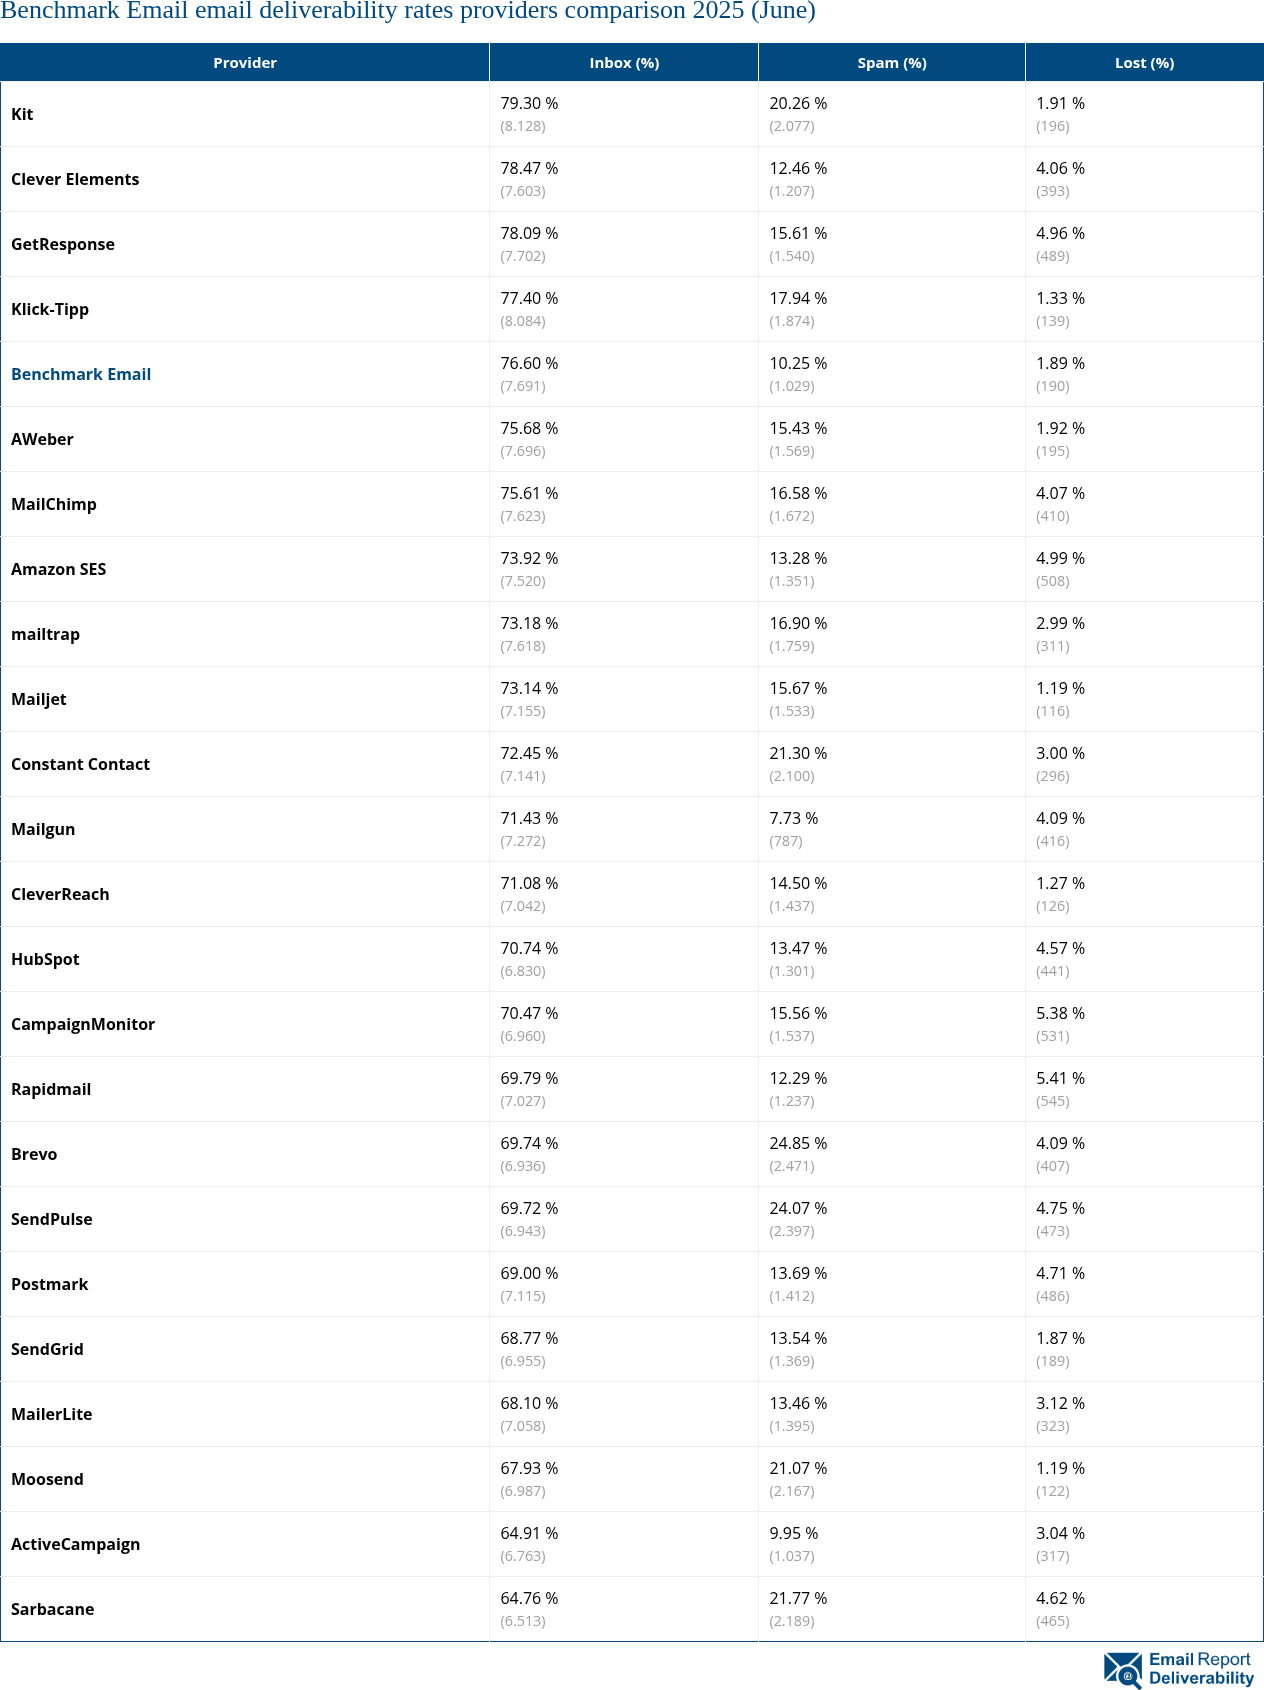Open the HubSpot provider entry
The width and height of the screenshot is (1264, 1690).
tap(45, 959)
